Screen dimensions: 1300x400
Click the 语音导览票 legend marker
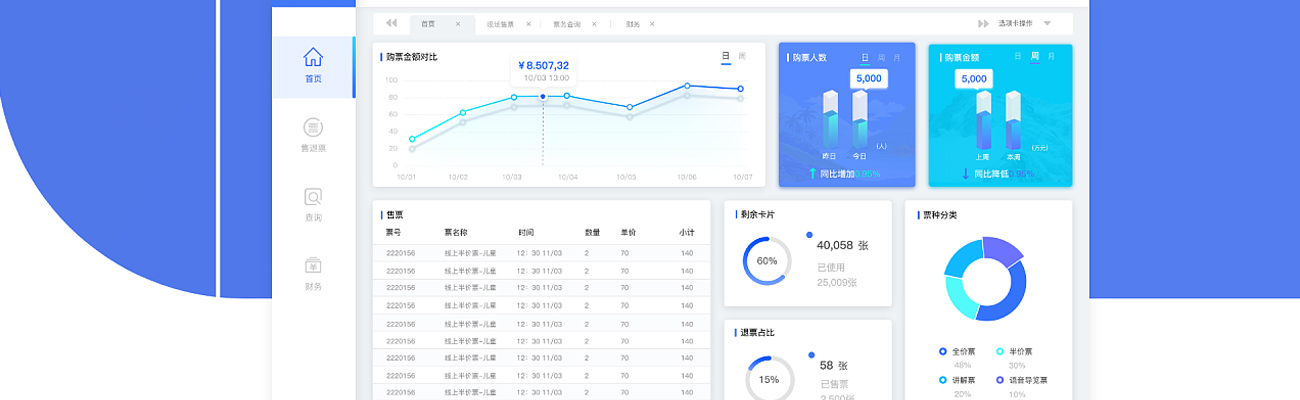pyautogui.click(x=1000, y=380)
